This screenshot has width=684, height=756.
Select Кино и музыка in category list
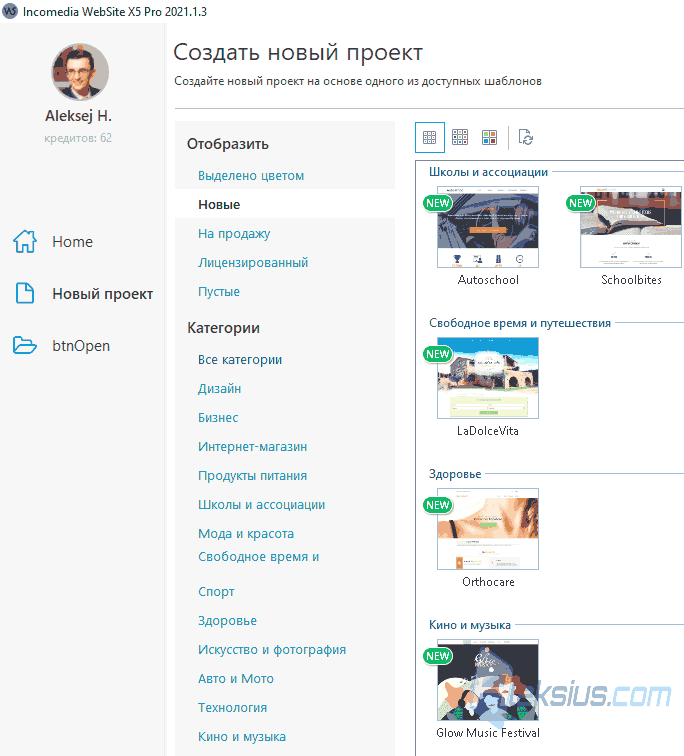[x=242, y=737]
